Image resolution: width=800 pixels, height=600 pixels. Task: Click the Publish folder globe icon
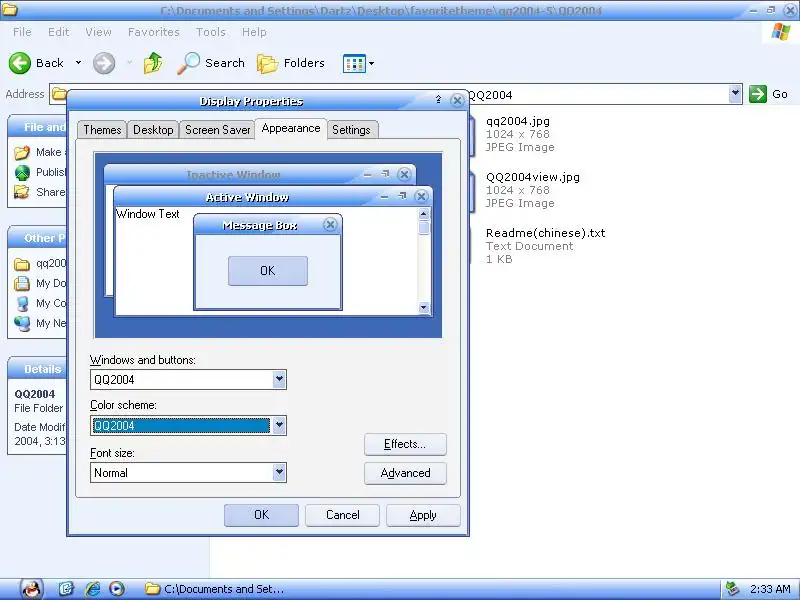pyautogui.click(x=22, y=172)
